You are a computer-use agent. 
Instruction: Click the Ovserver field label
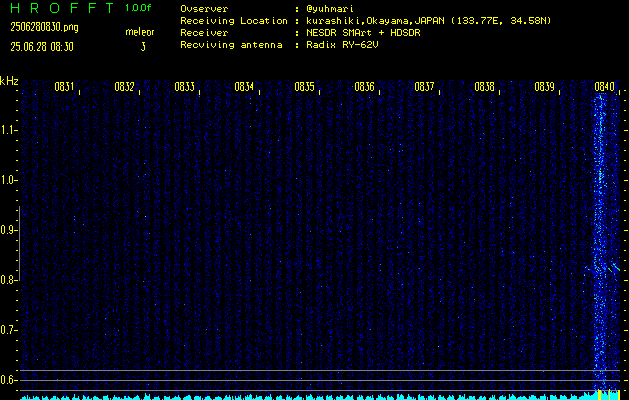click(204, 9)
